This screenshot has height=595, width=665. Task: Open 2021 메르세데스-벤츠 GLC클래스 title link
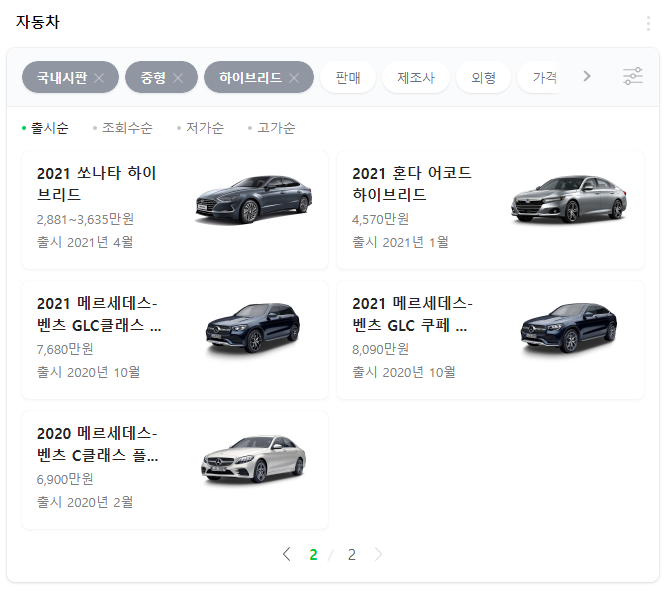[99, 314]
